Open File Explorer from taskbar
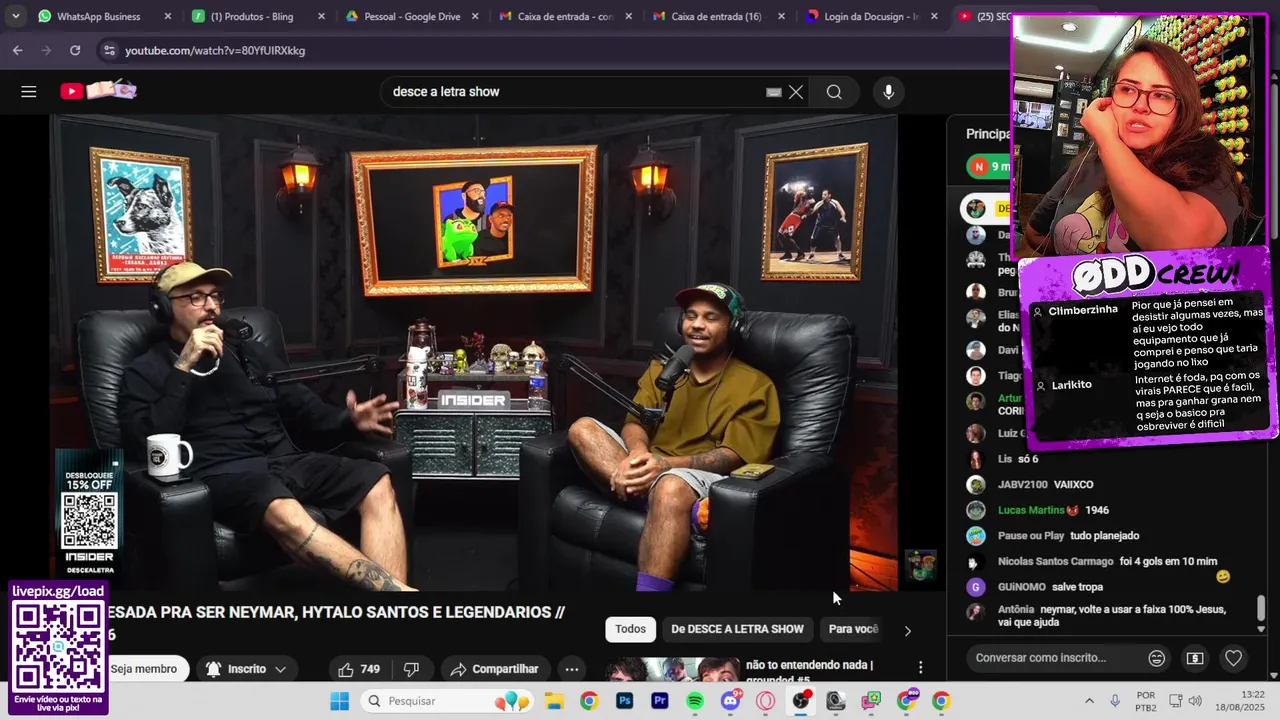The width and height of the screenshot is (1280, 720). tap(553, 701)
